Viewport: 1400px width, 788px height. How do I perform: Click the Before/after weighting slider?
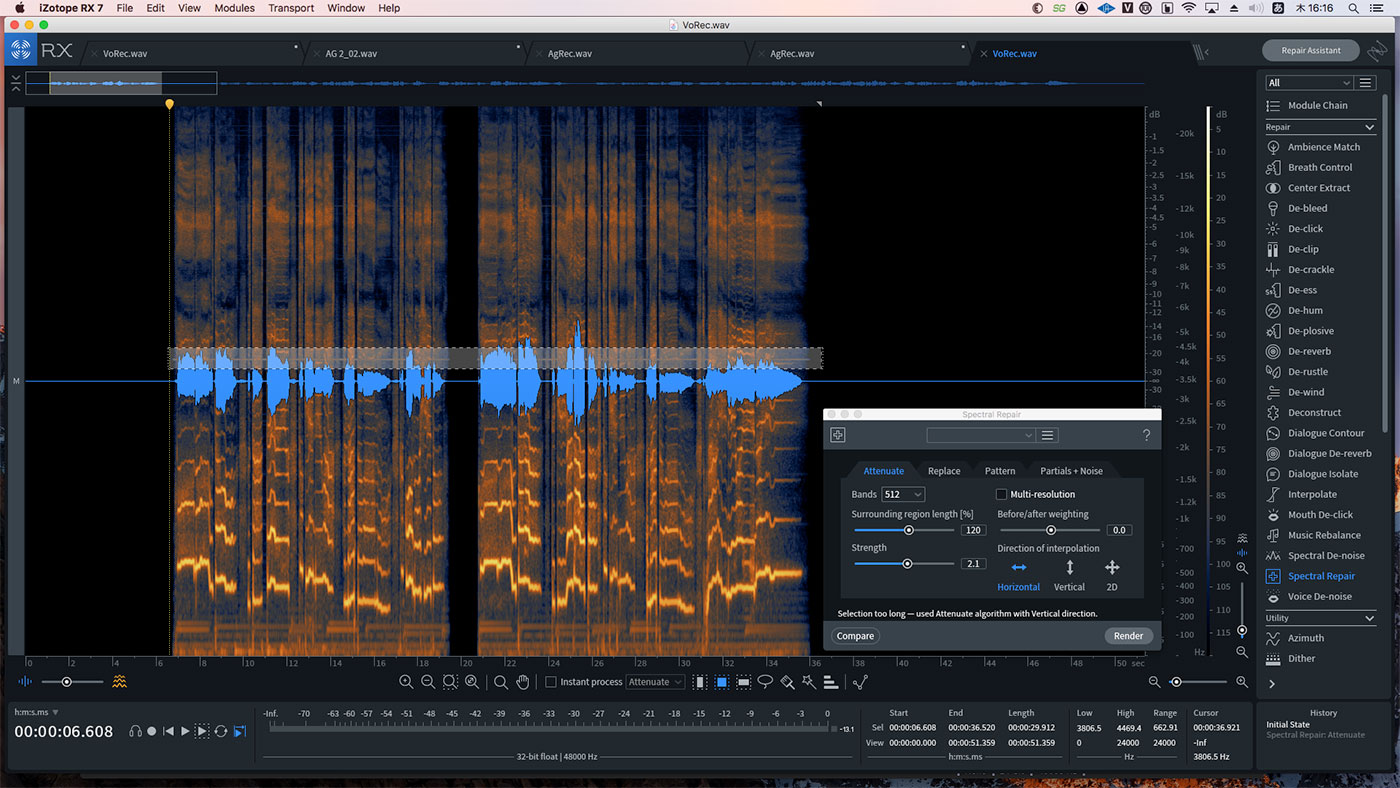pyautogui.click(x=1050, y=530)
